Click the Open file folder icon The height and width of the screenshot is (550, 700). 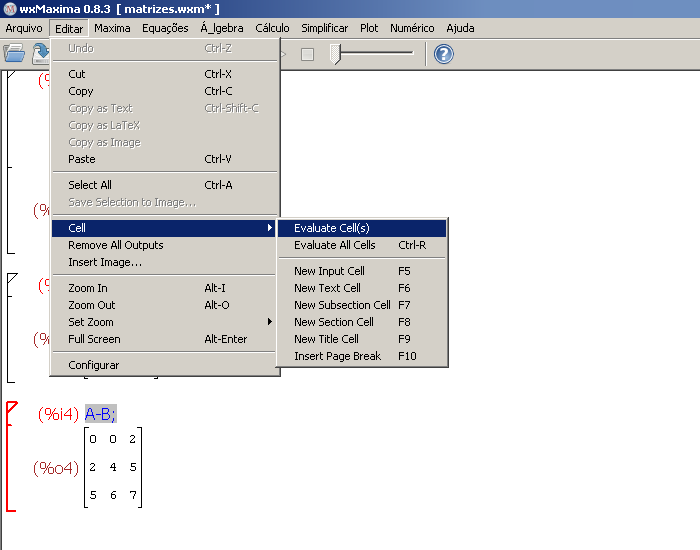pos(14,54)
